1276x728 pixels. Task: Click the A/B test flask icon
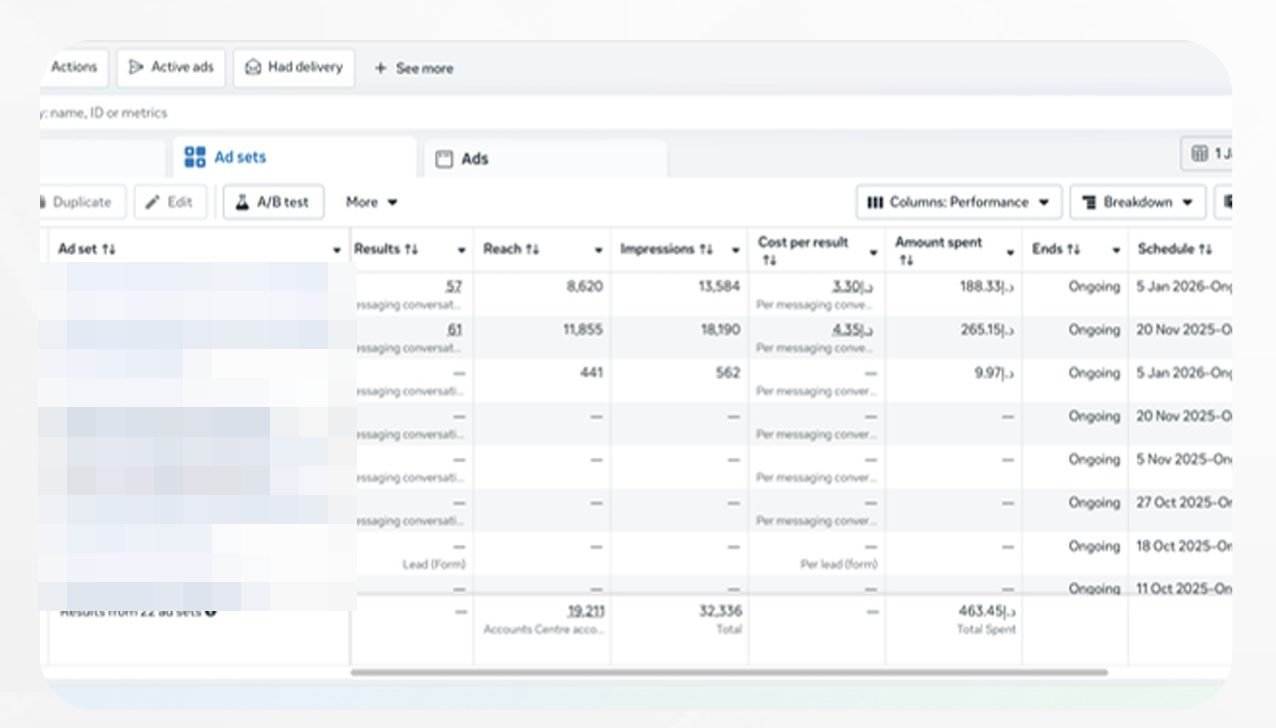click(x=242, y=202)
